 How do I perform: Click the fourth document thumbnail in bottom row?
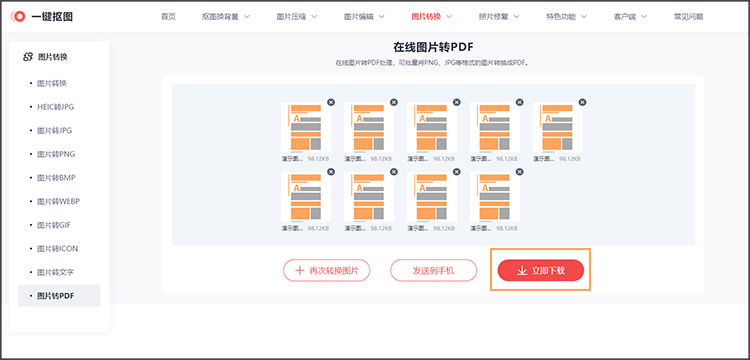point(495,196)
